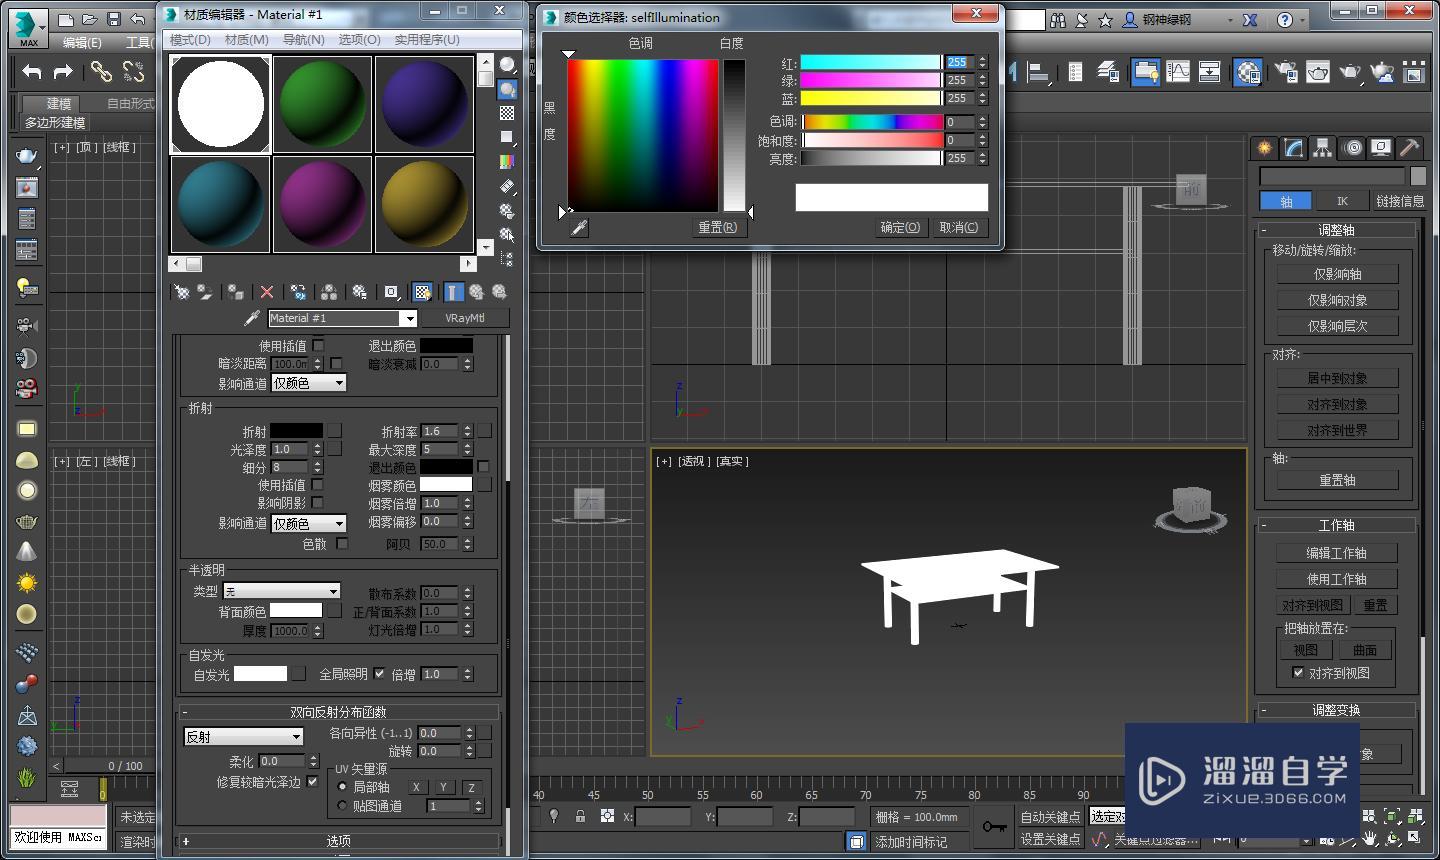Collapse the 双向反射分布函数 rollout
Image resolution: width=1440 pixels, height=860 pixels.
(338, 712)
